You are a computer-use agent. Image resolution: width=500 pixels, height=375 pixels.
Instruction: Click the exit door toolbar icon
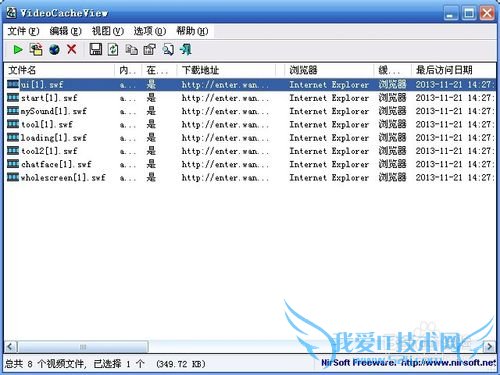tap(186, 50)
